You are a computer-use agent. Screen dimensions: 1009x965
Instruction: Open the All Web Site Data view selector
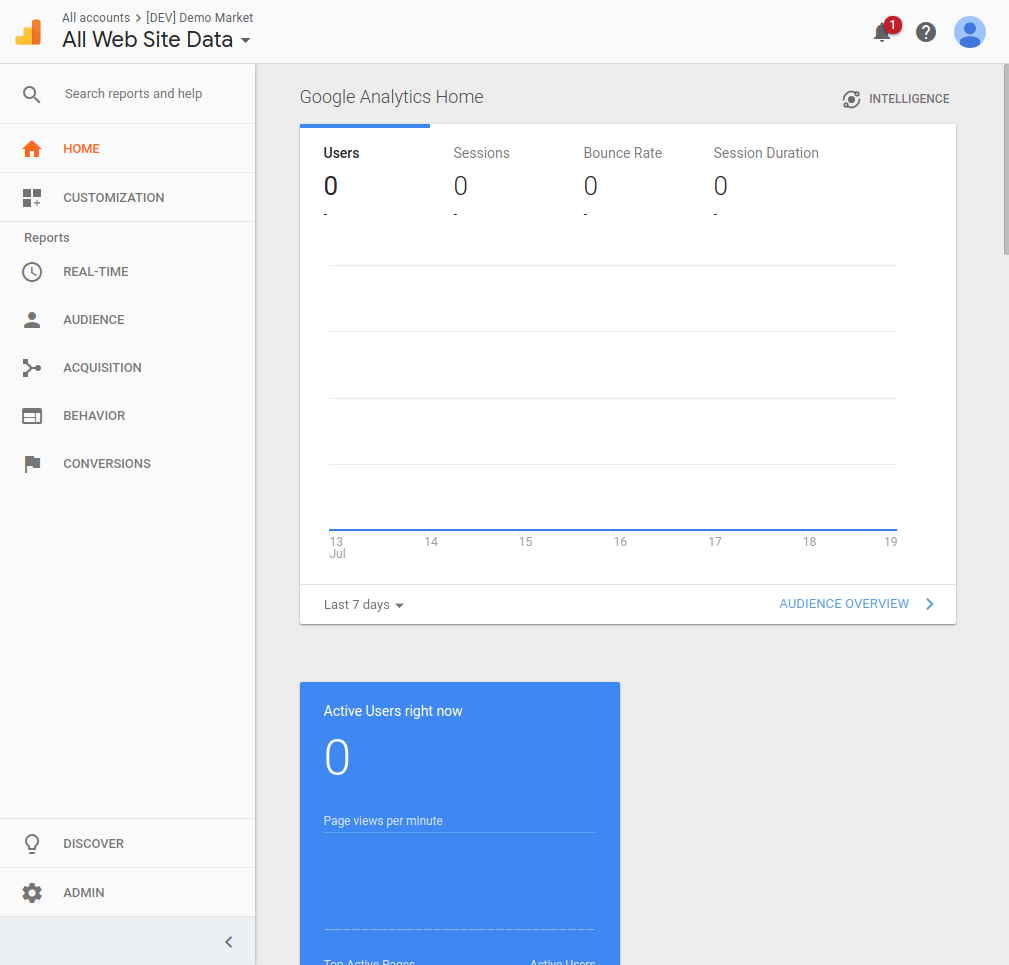(x=156, y=40)
